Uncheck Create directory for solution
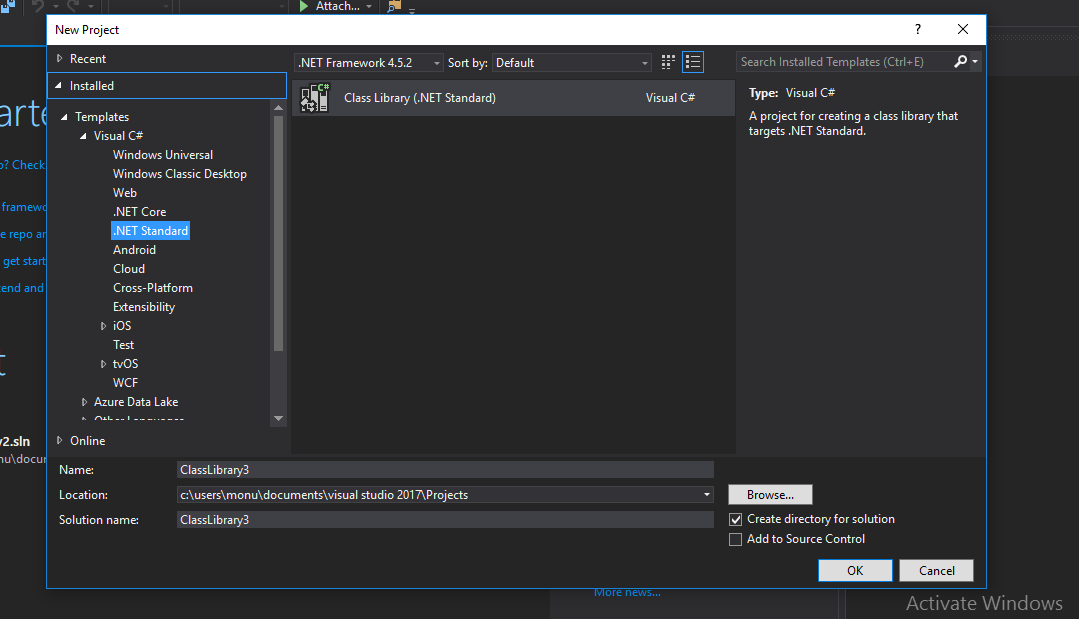Image resolution: width=1079 pixels, height=619 pixels. click(x=735, y=519)
